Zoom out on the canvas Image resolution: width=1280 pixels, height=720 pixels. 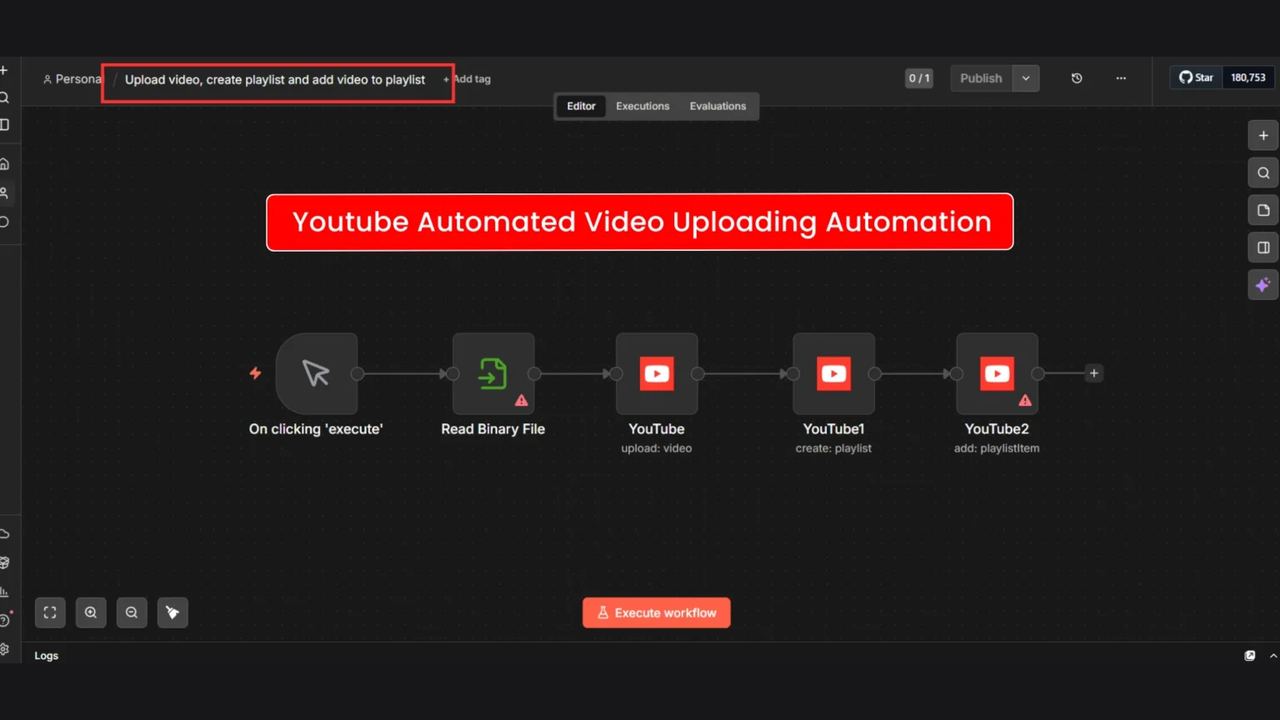(x=131, y=613)
